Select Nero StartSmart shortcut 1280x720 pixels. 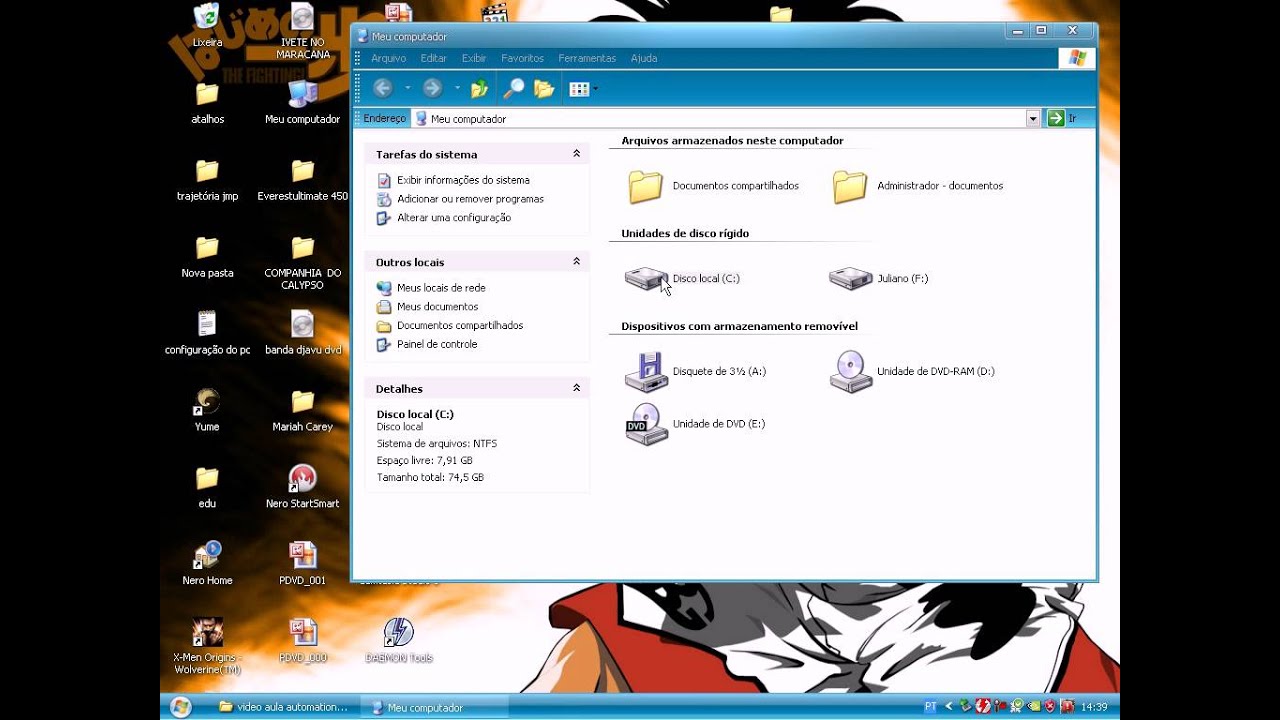point(302,488)
